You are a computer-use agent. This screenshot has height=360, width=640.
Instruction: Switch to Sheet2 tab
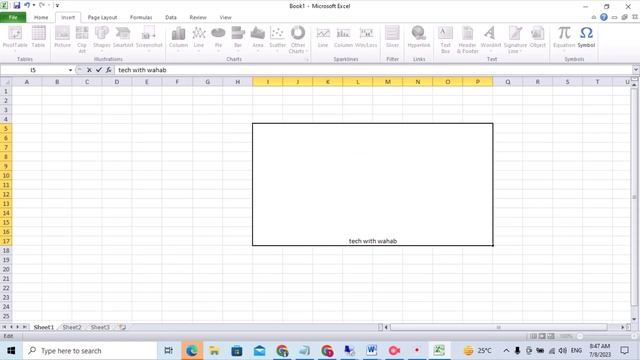pos(72,327)
